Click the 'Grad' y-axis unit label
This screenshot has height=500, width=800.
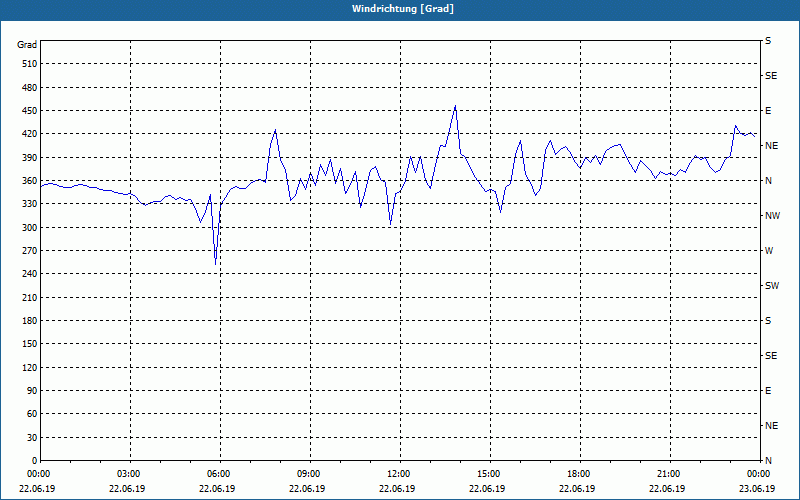27,45
